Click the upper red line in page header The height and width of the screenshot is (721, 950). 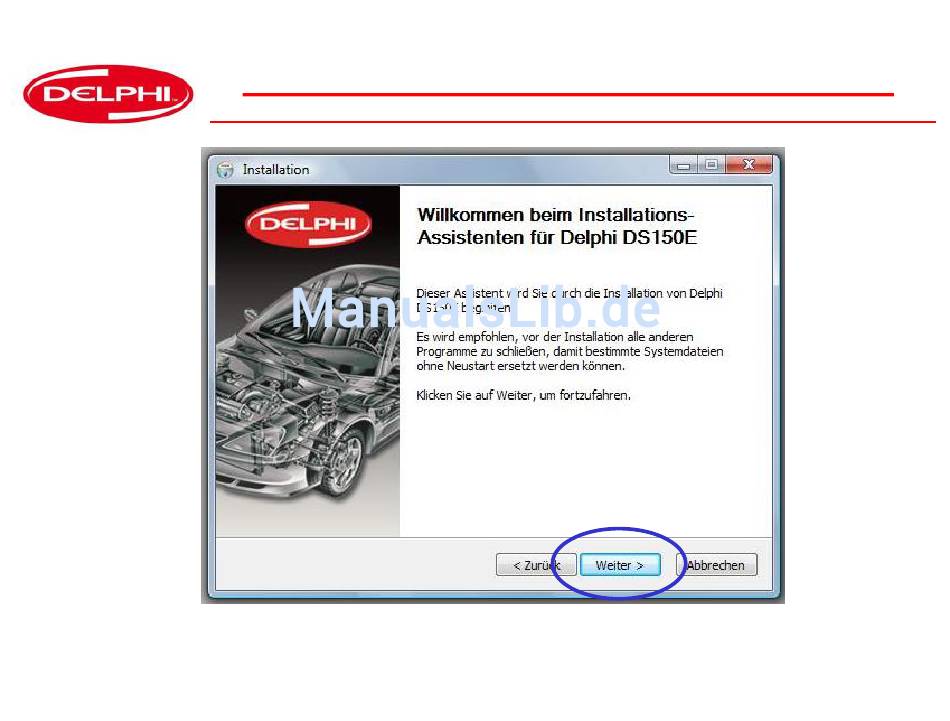[568, 95]
